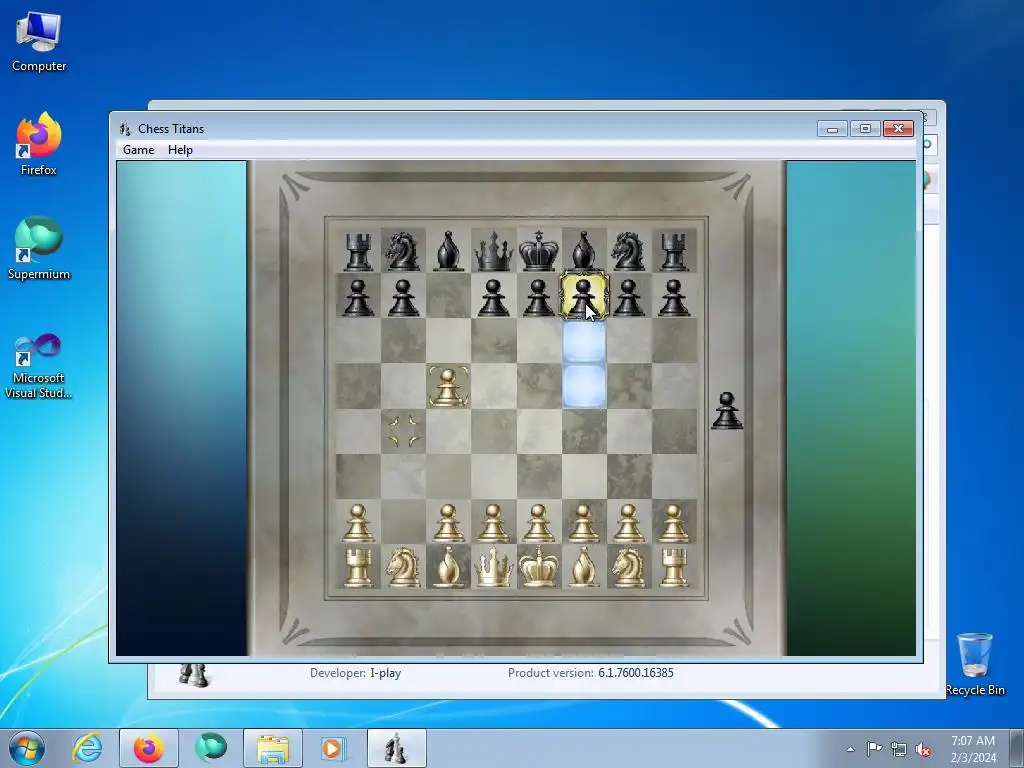Show hidden system tray icons
This screenshot has width=1024, height=768.
pos(850,749)
